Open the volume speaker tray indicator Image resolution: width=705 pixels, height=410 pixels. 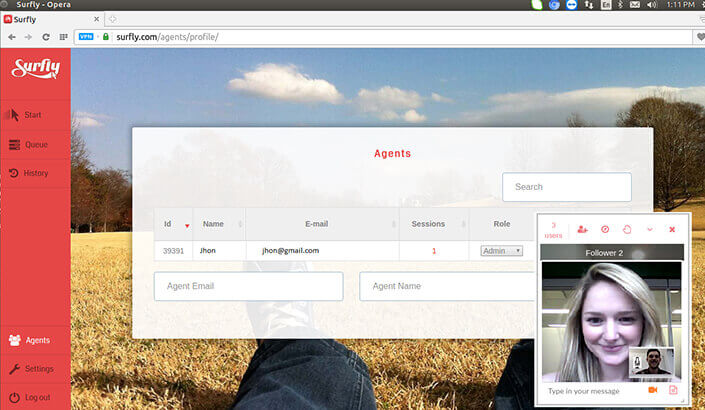click(651, 5)
